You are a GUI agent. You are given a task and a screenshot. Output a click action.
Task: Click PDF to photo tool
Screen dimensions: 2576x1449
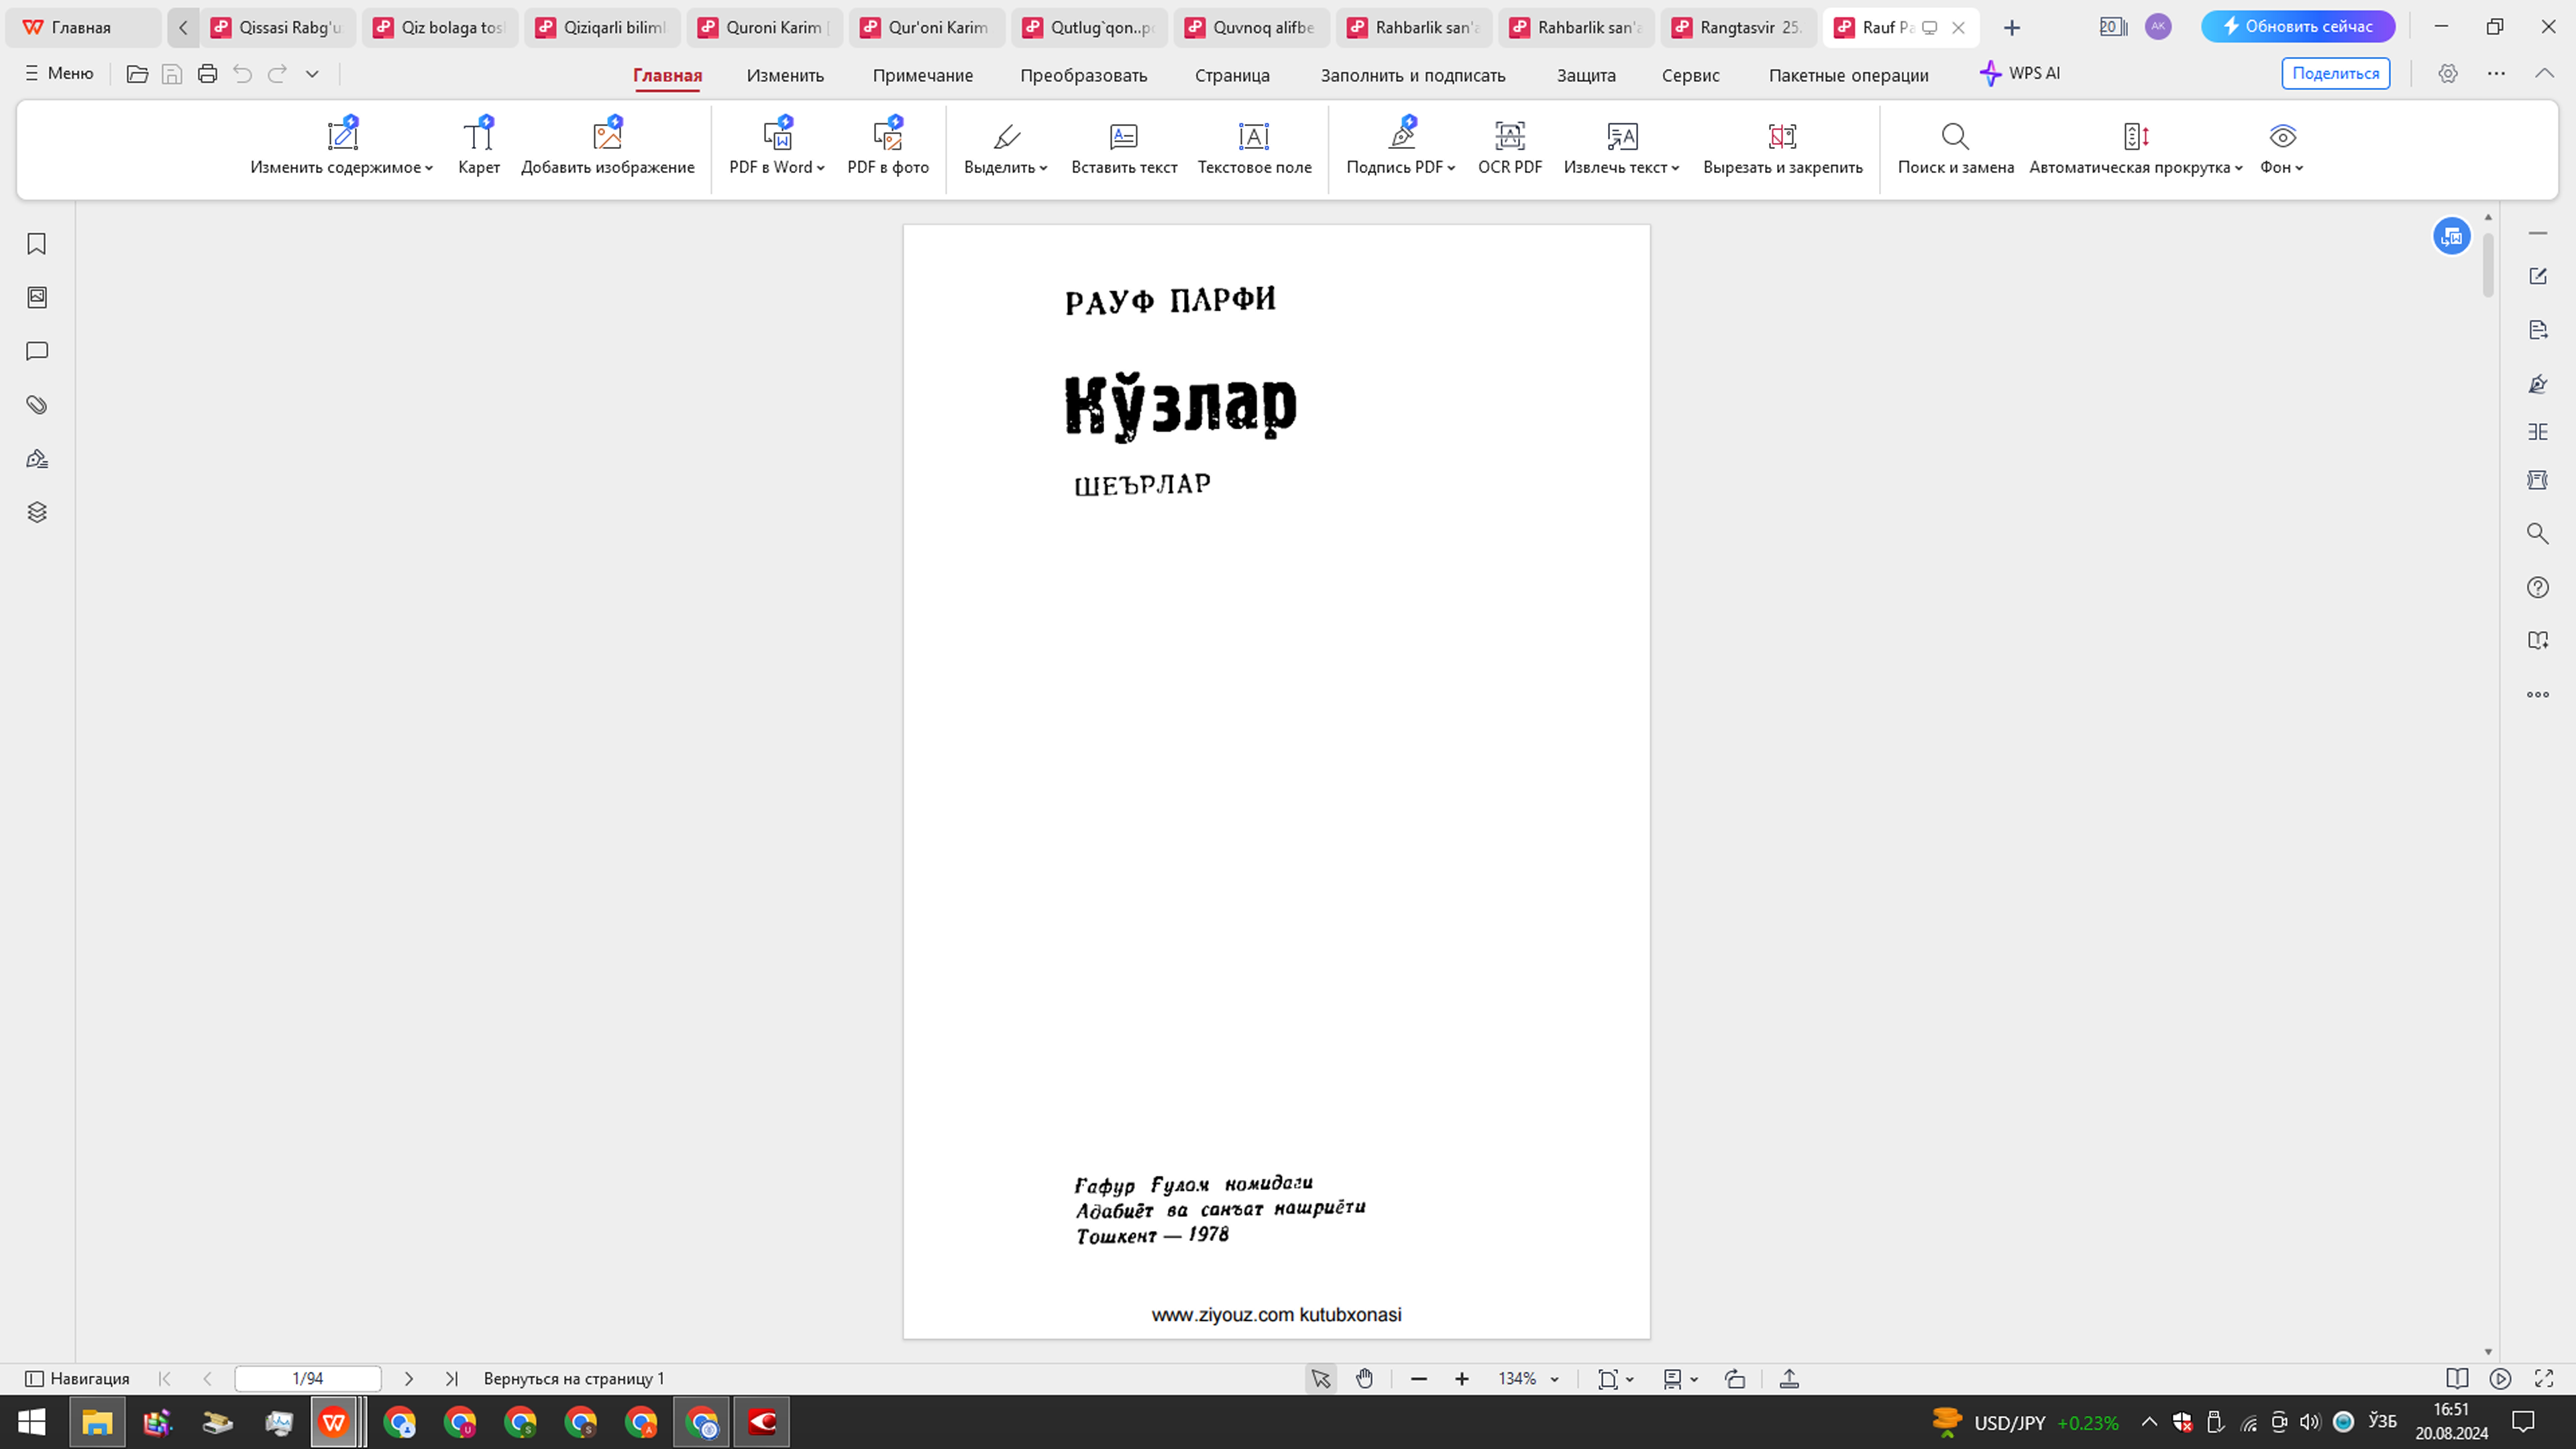pyautogui.click(x=888, y=147)
